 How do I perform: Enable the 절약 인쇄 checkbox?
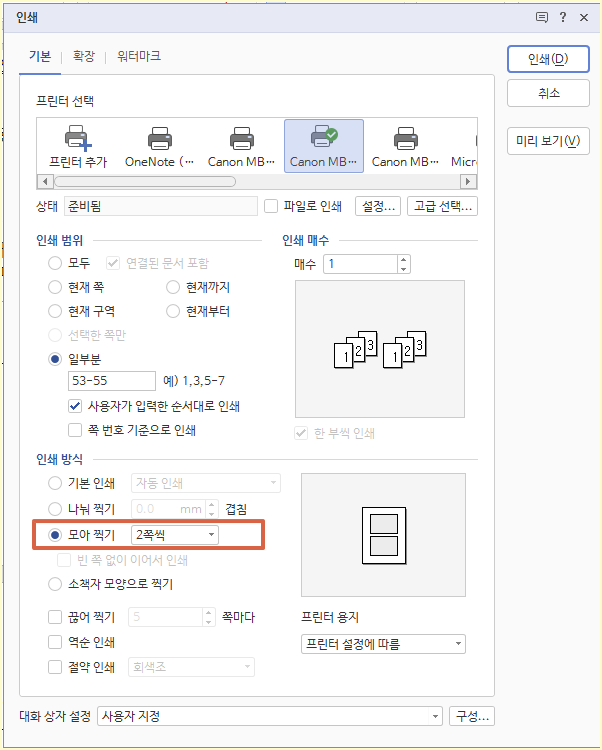55,667
